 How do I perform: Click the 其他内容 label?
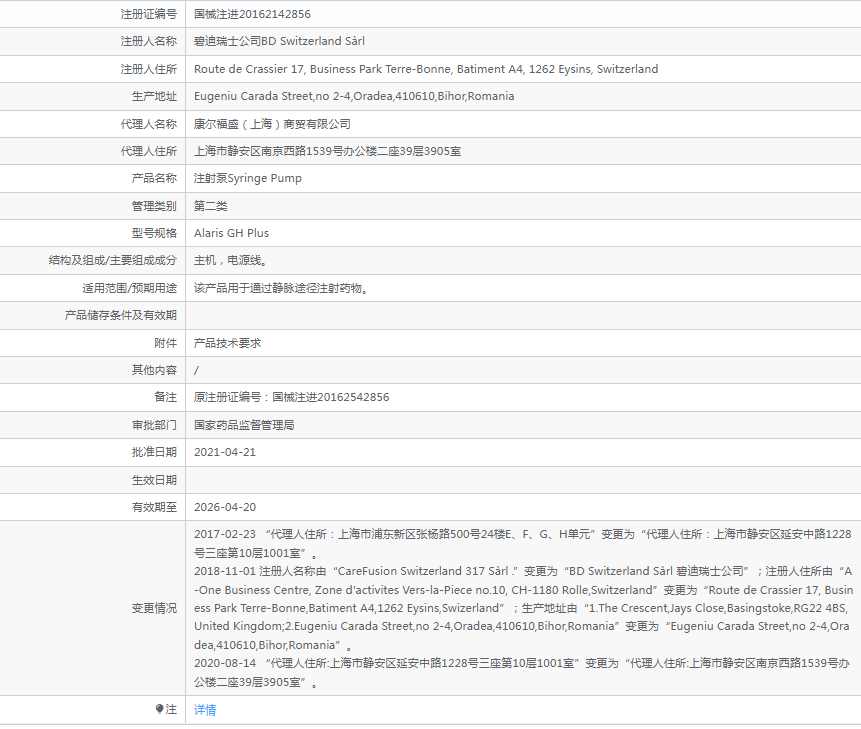tap(154, 370)
